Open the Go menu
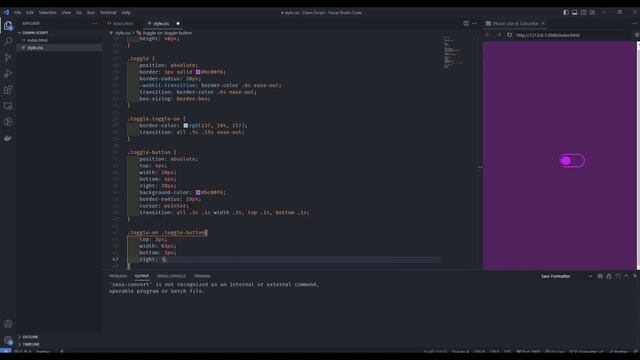This screenshot has height=360, width=640. pos(79,12)
